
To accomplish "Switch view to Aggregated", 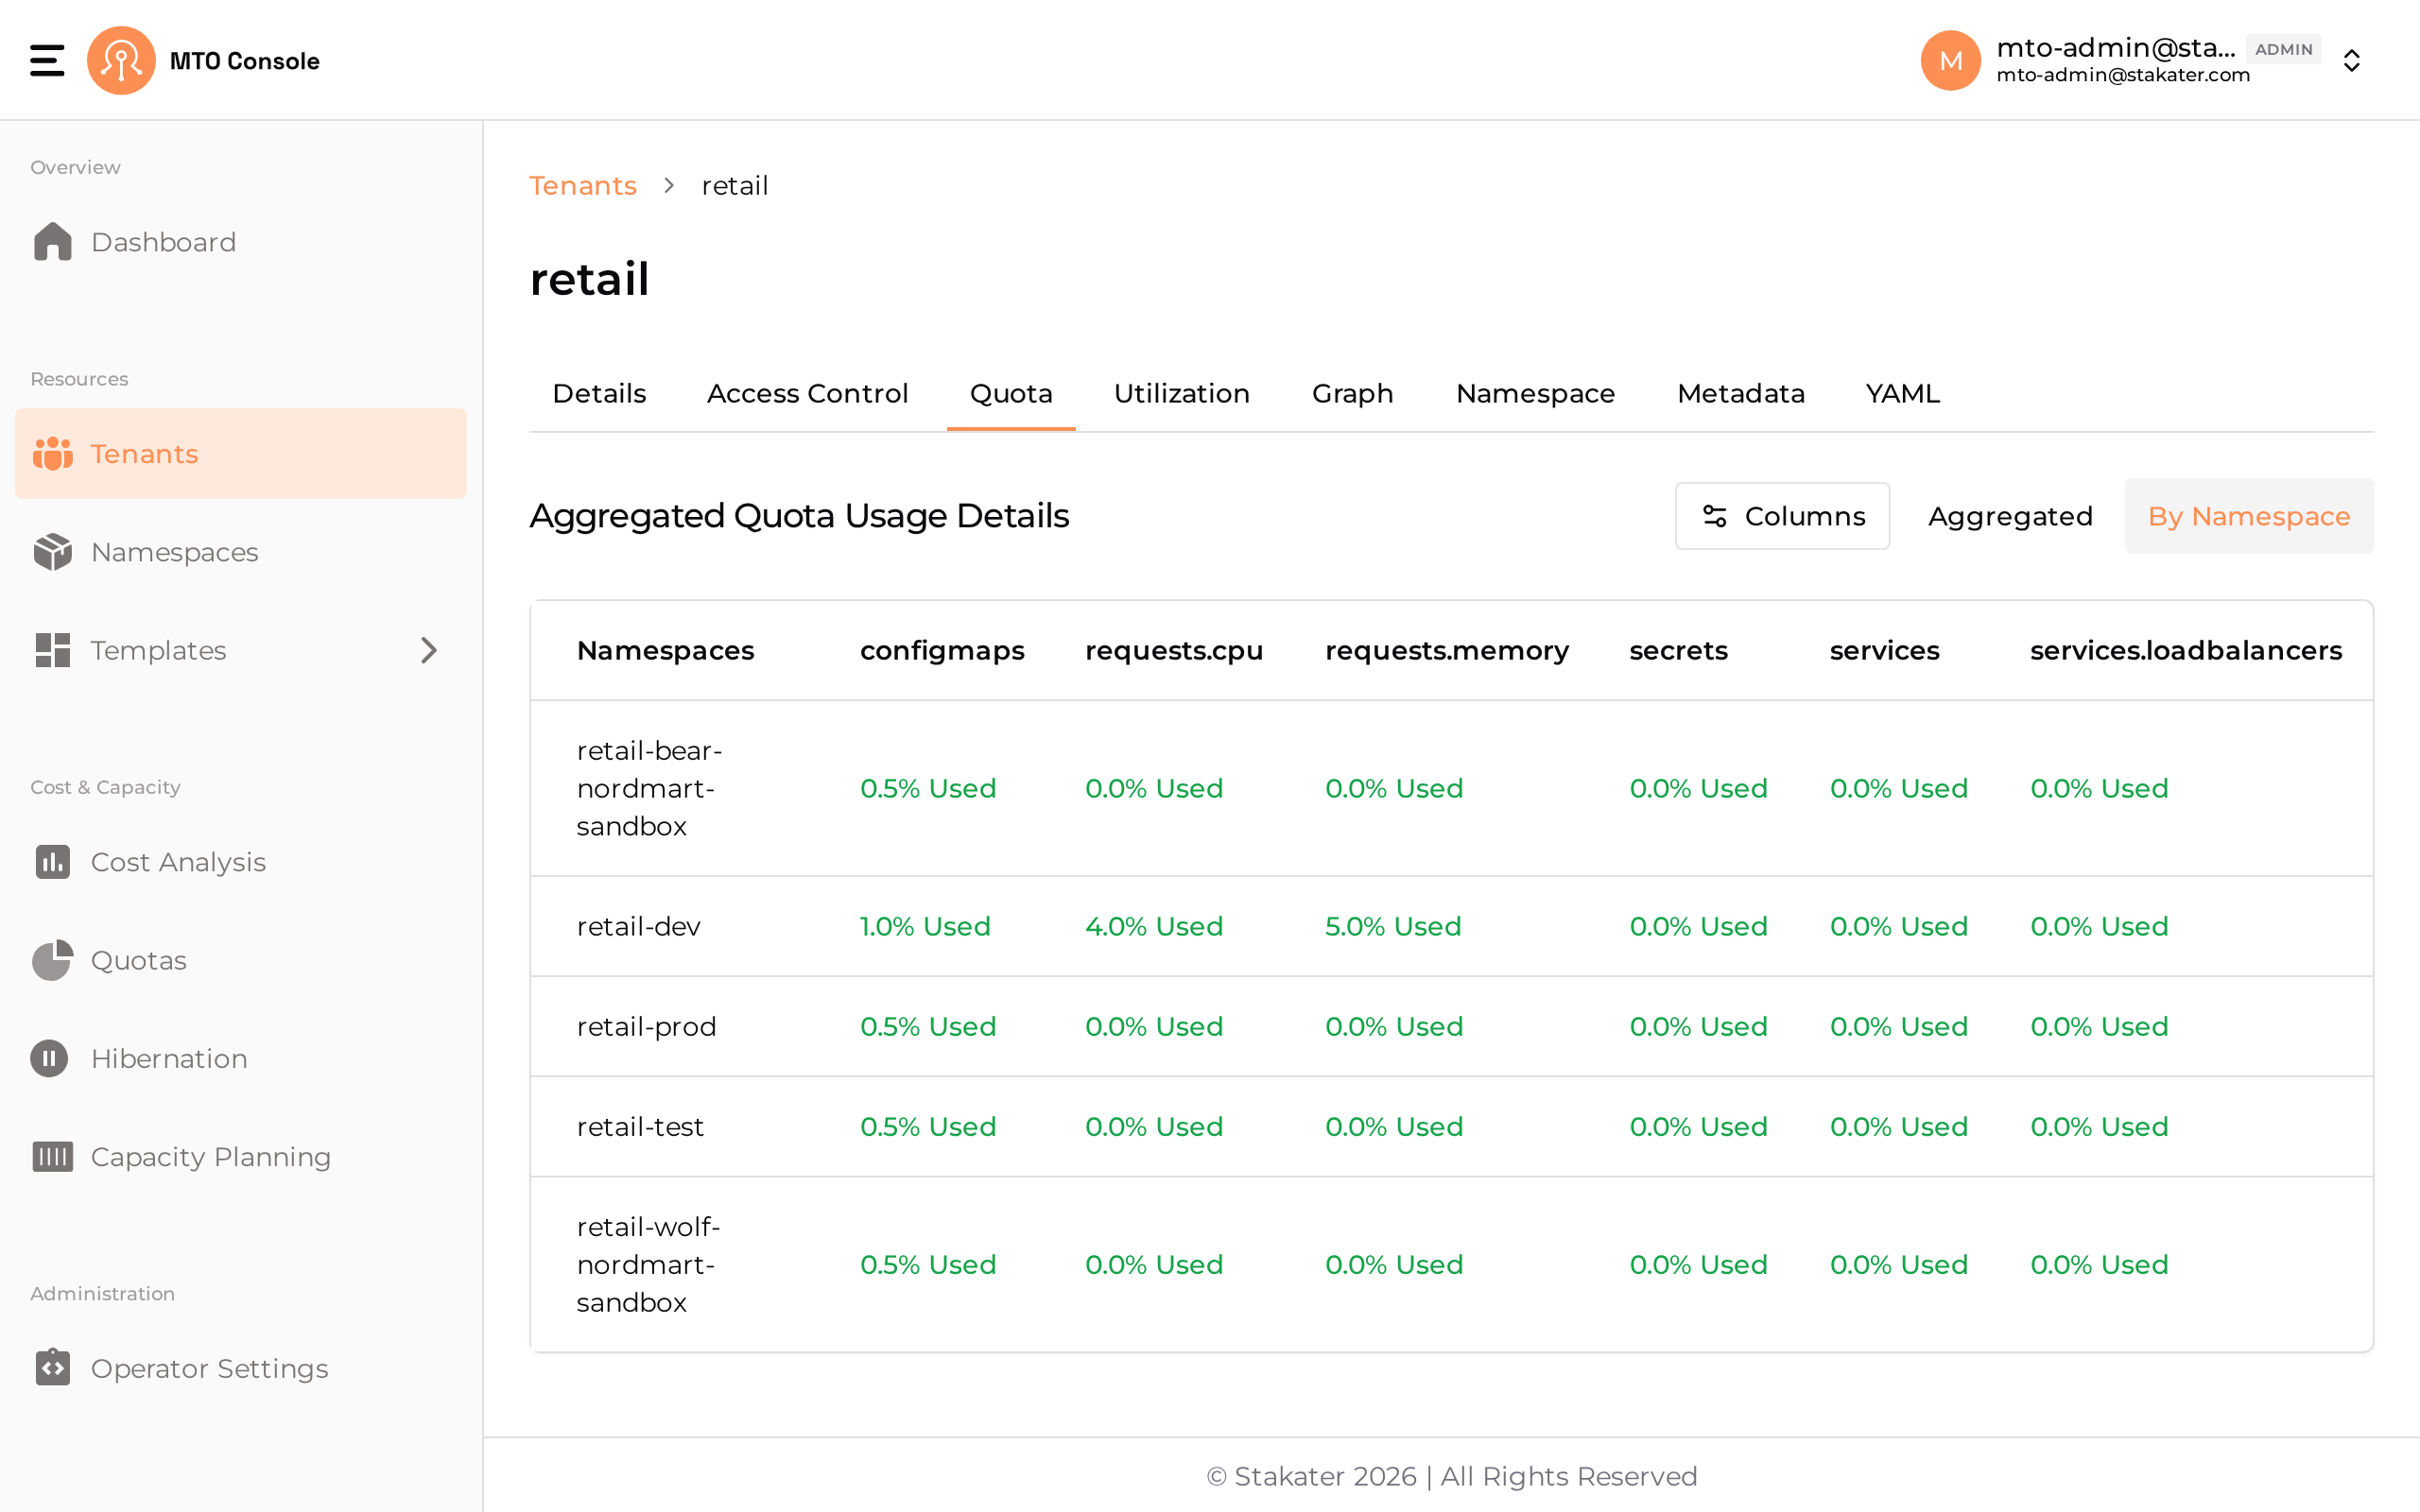I will point(2010,516).
